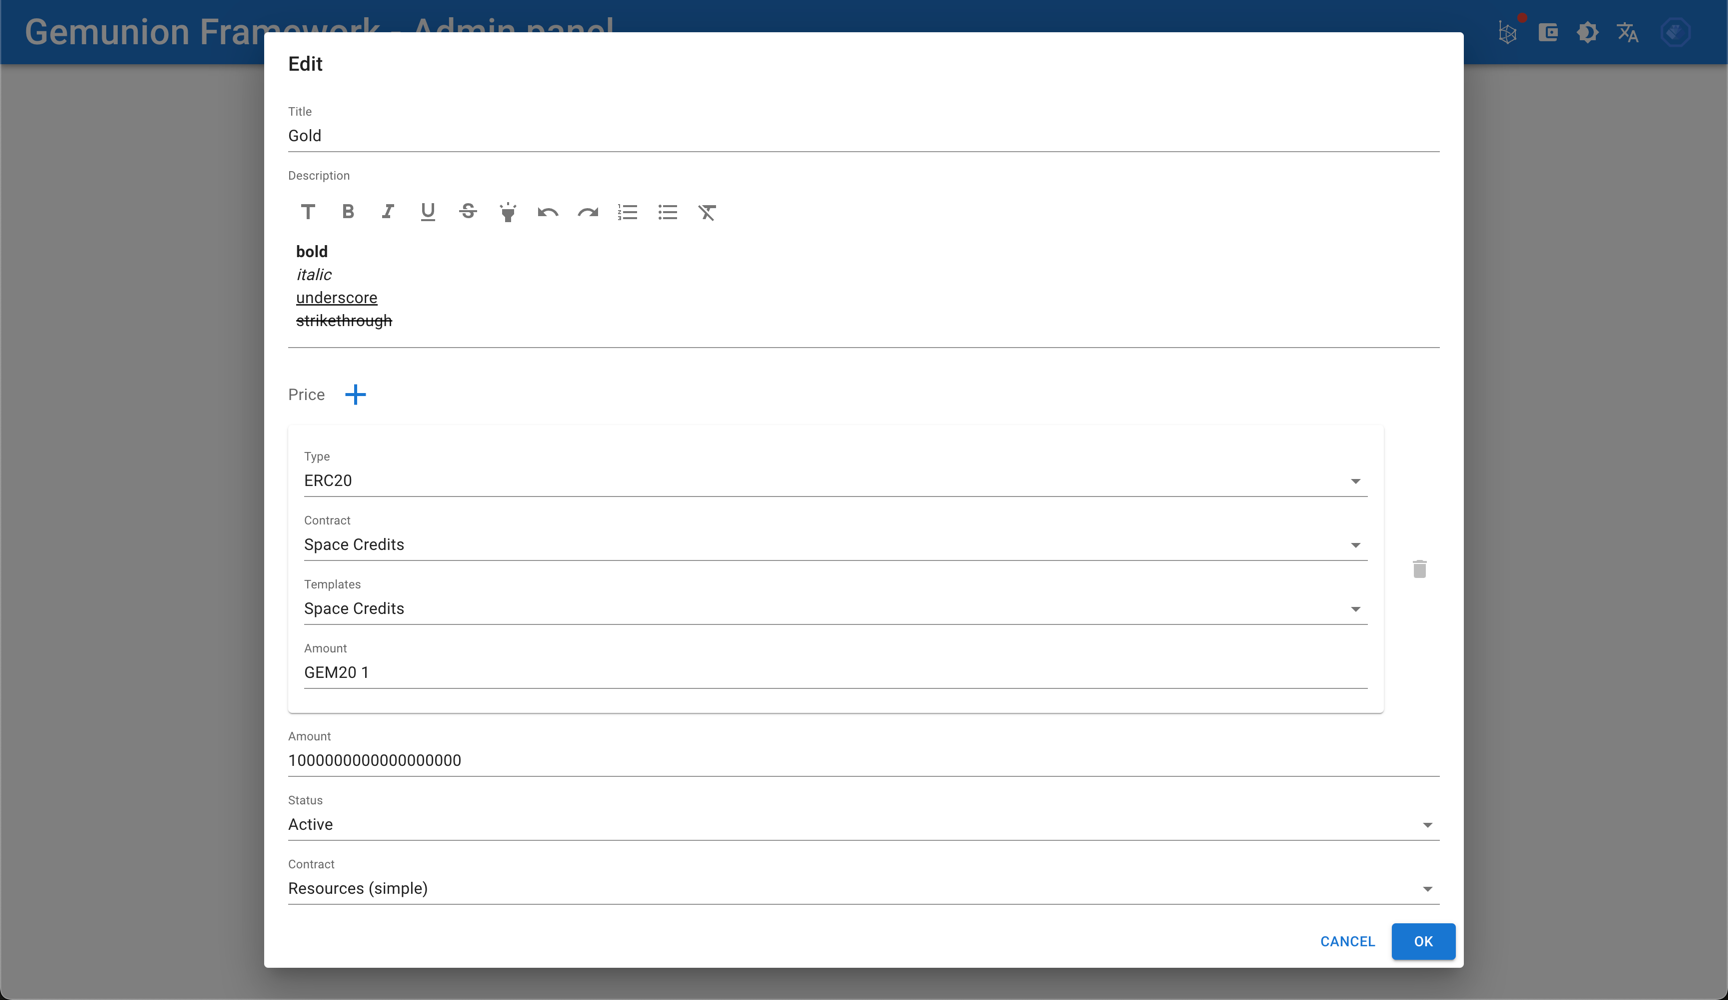Click the highlight marker icon
The height and width of the screenshot is (1000, 1728).
pyautogui.click(x=508, y=212)
